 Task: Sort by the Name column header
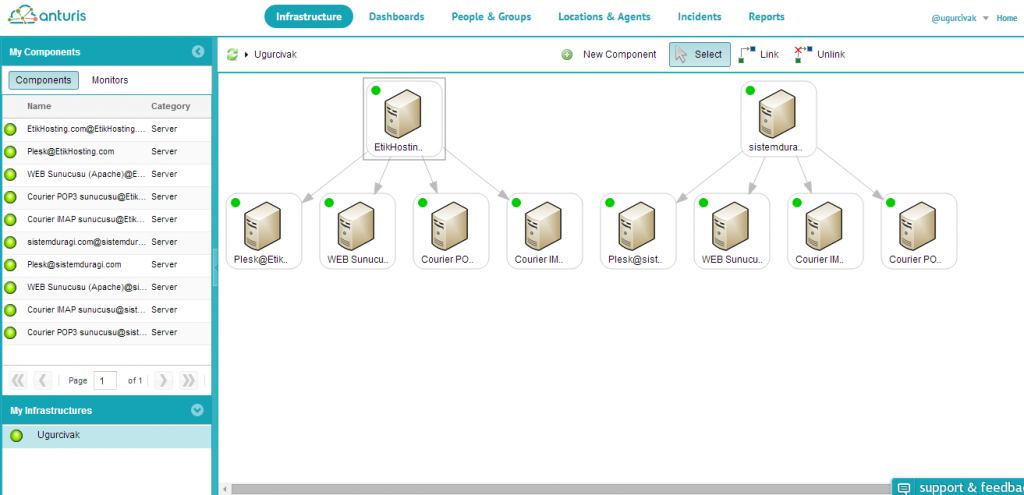click(39, 106)
